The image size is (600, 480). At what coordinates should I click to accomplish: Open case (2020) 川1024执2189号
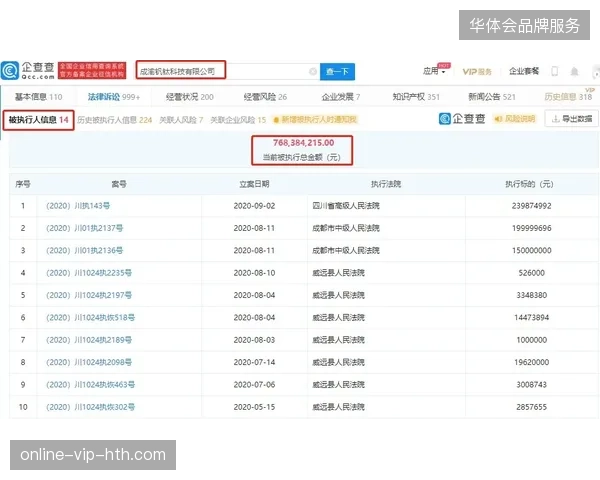click(89, 340)
